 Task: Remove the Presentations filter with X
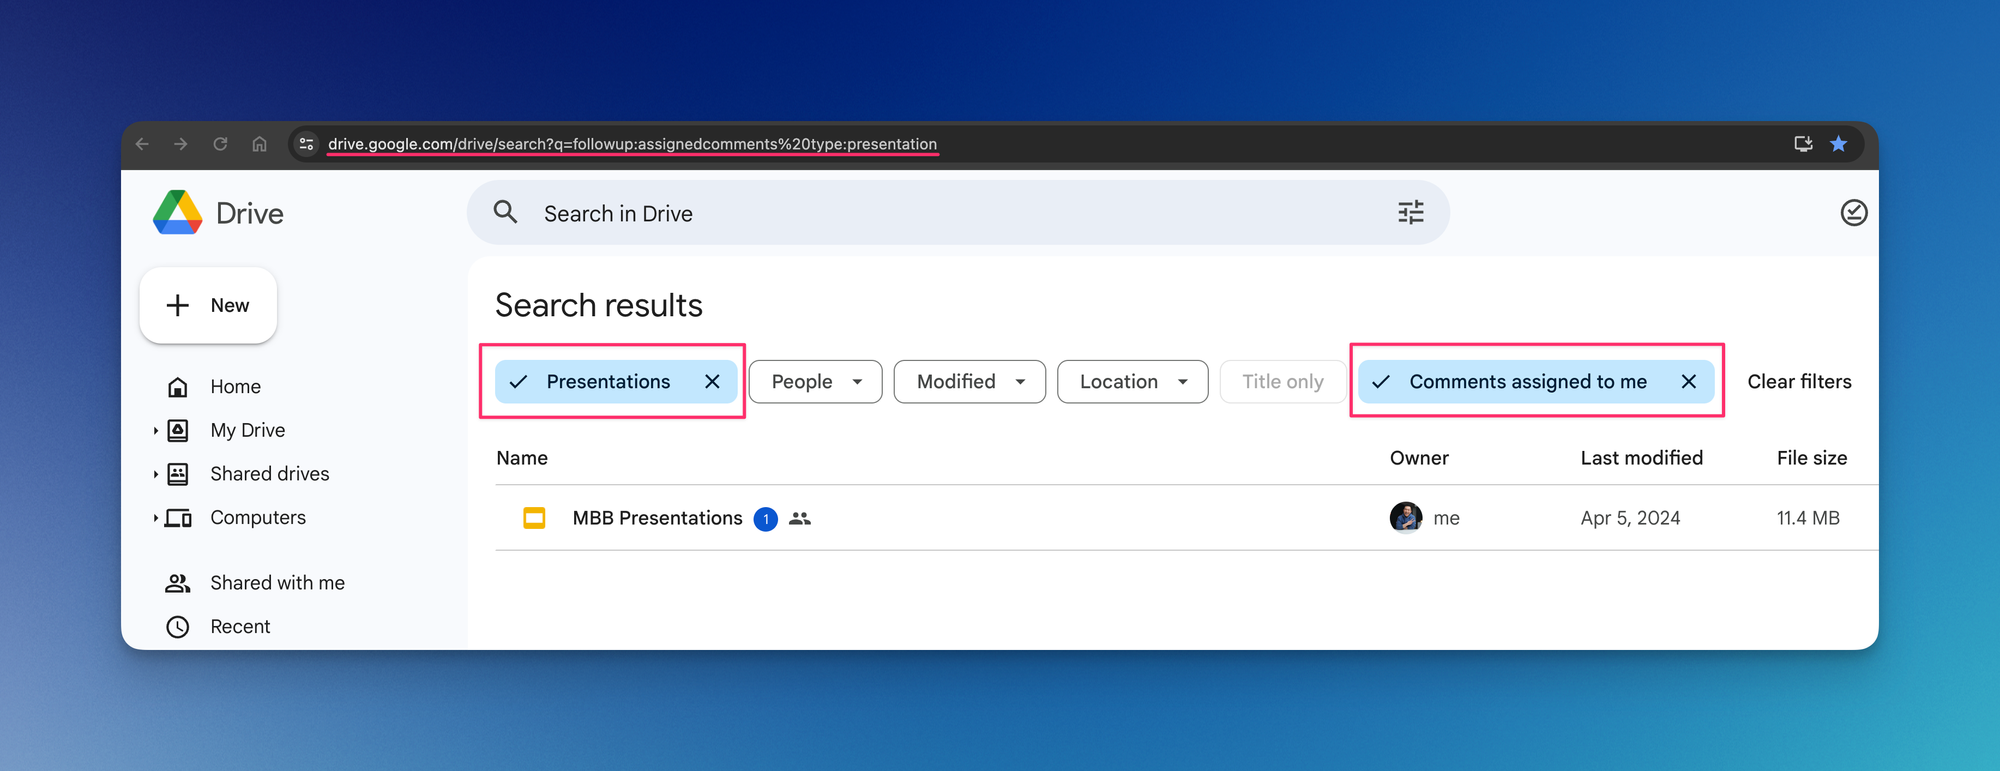(x=712, y=382)
